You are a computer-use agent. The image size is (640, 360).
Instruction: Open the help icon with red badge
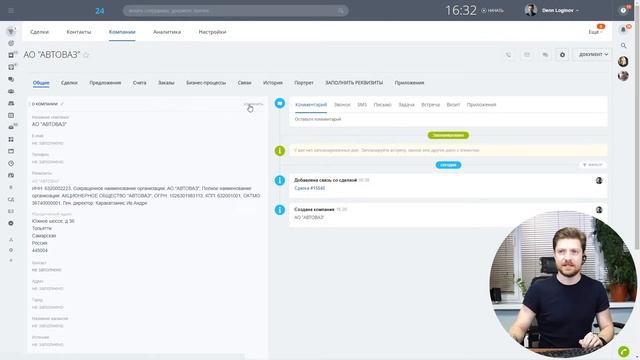(624, 10)
